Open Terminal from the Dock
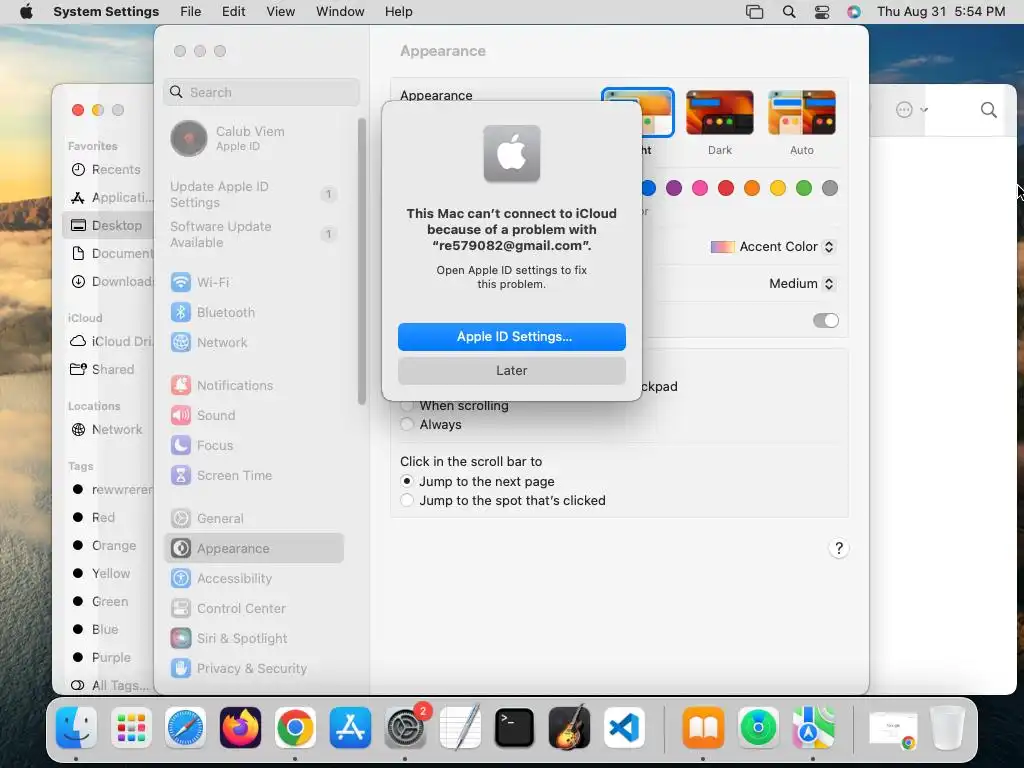The height and width of the screenshot is (768, 1024). tap(515, 728)
